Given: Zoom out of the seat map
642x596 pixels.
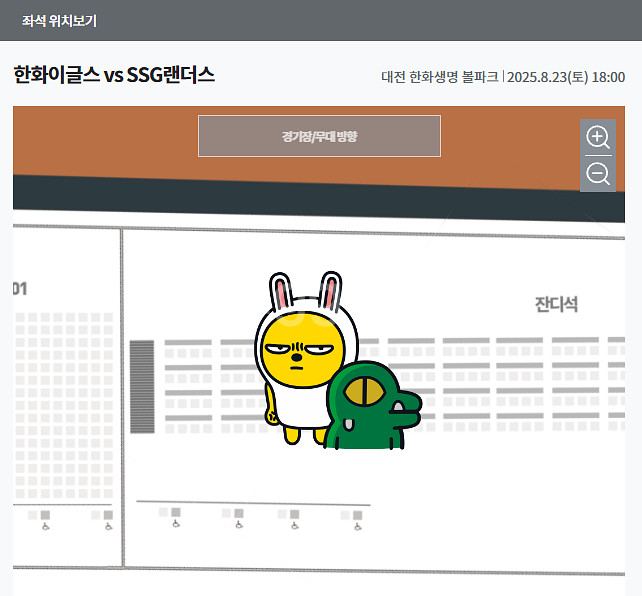Looking at the screenshot, I should tap(598, 174).
